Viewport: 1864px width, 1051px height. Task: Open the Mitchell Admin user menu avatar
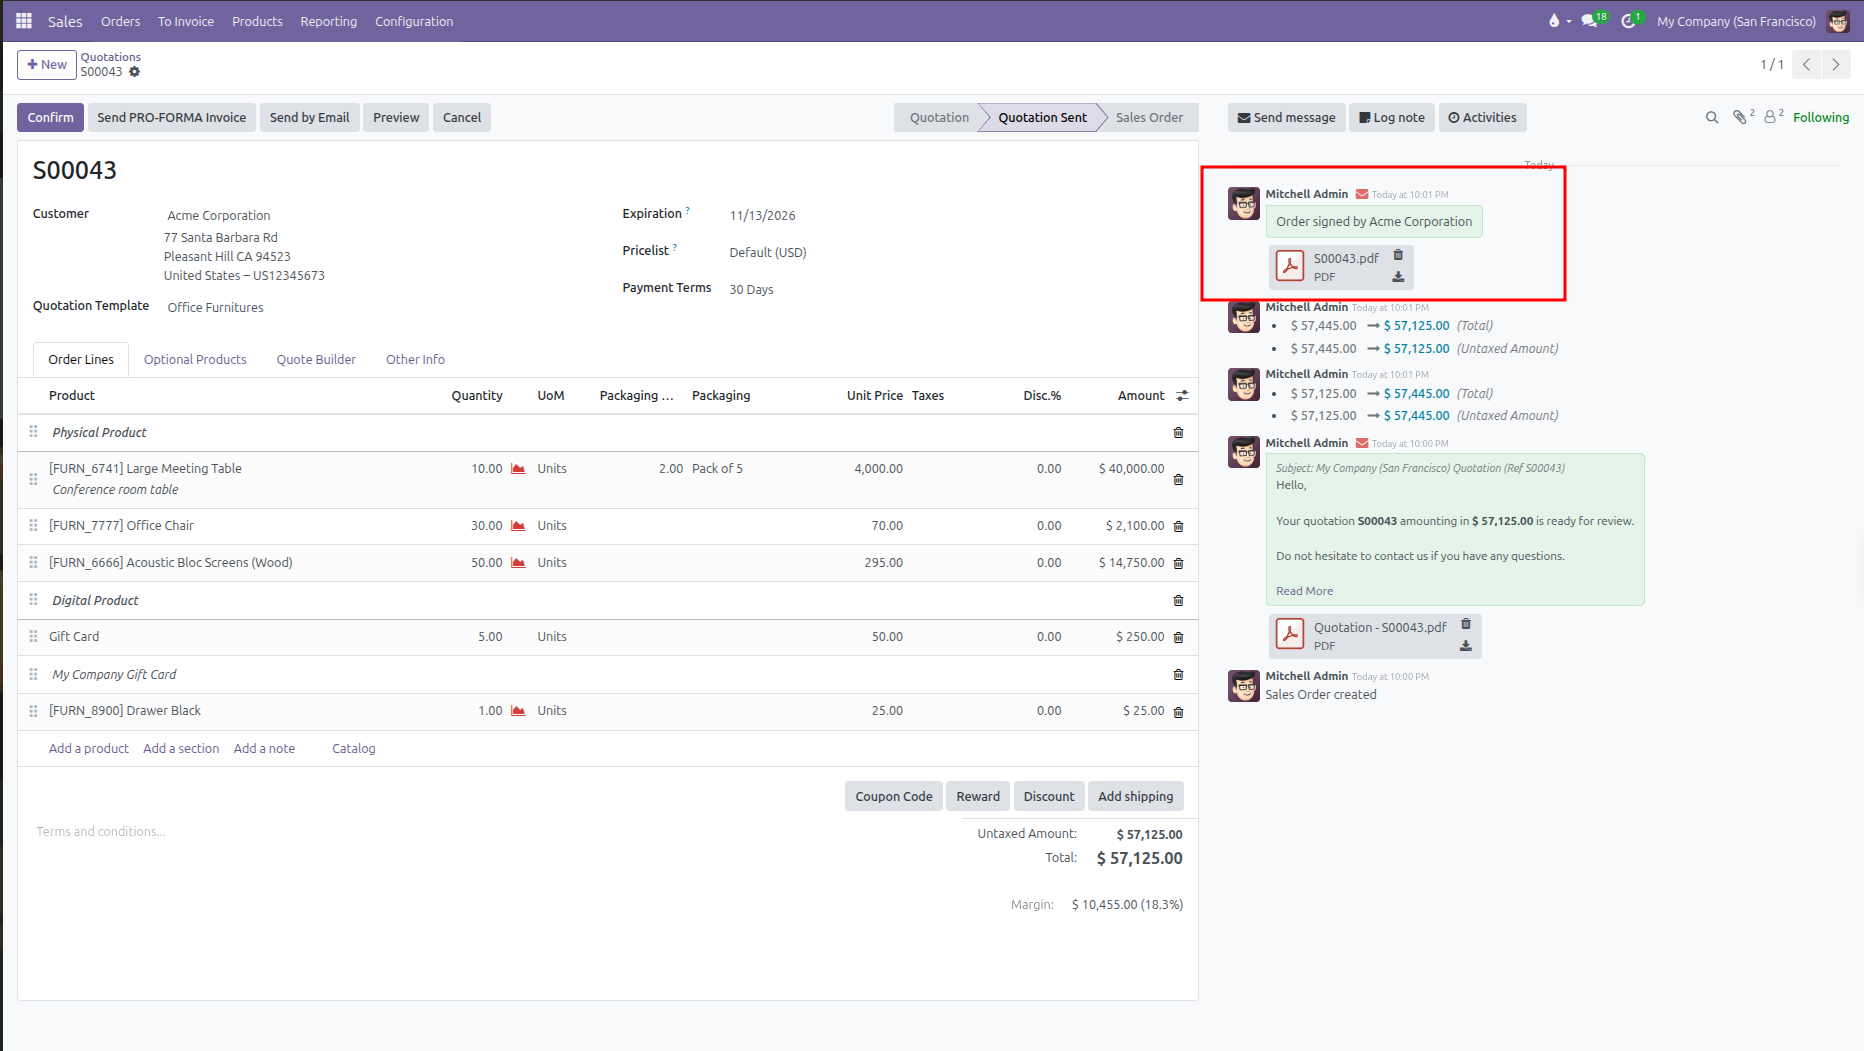[1838, 21]
